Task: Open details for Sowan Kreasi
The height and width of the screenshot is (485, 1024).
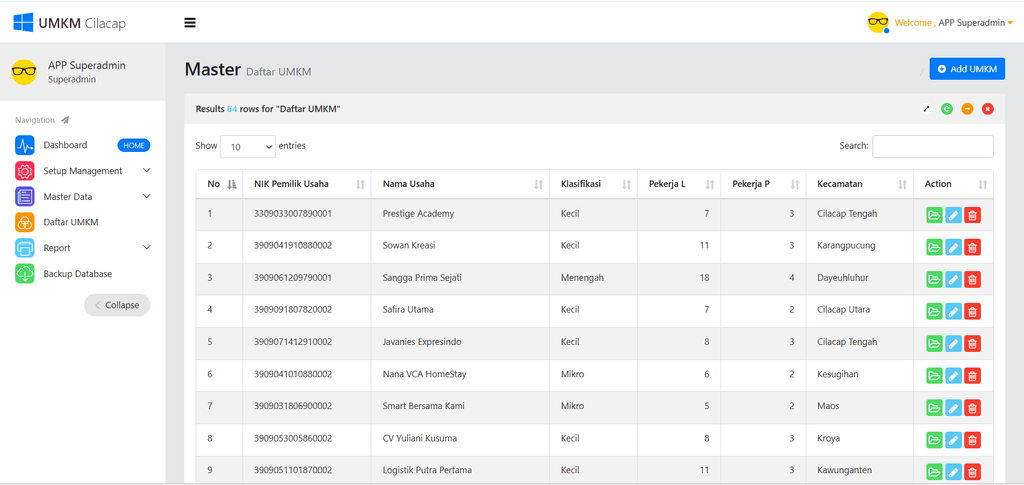Action: [935, 247]
